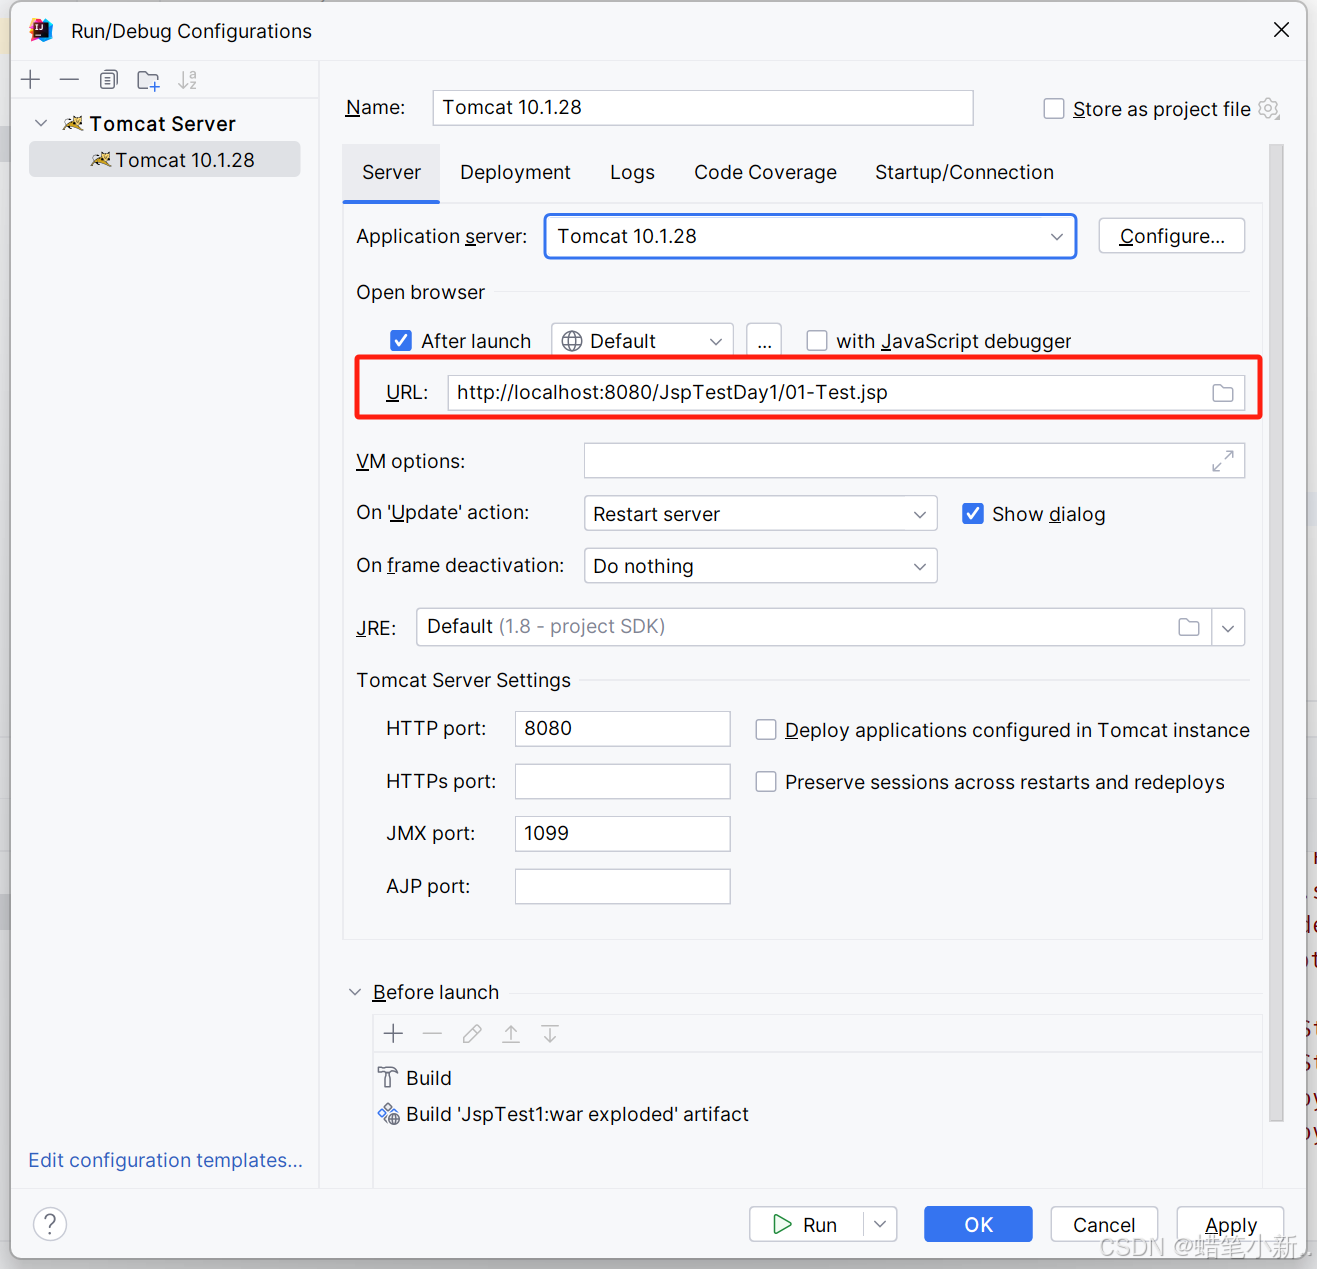Viewport: 1317px width, 1269px height.
Task: Open Edit configuration templates link
Action: 166,1160
